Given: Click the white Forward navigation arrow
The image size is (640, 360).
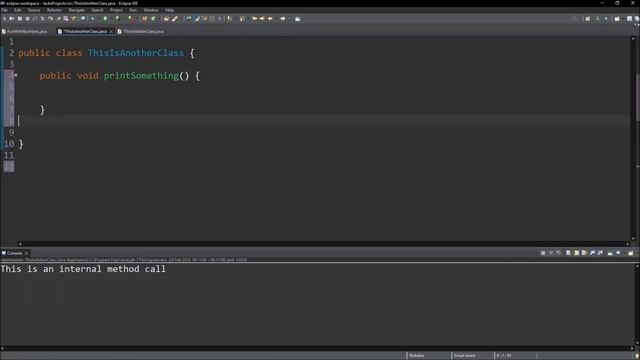Looking at the screenshot, I should [283, 19].
